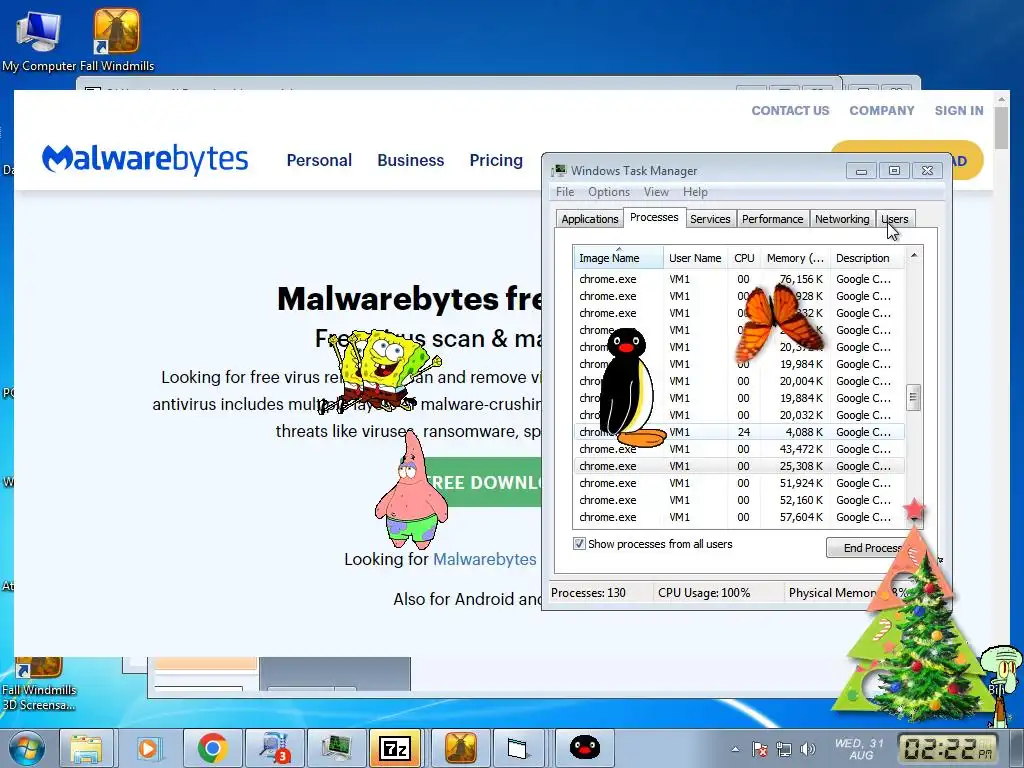Click the process list scrollbar thumb

pos(914,397)
